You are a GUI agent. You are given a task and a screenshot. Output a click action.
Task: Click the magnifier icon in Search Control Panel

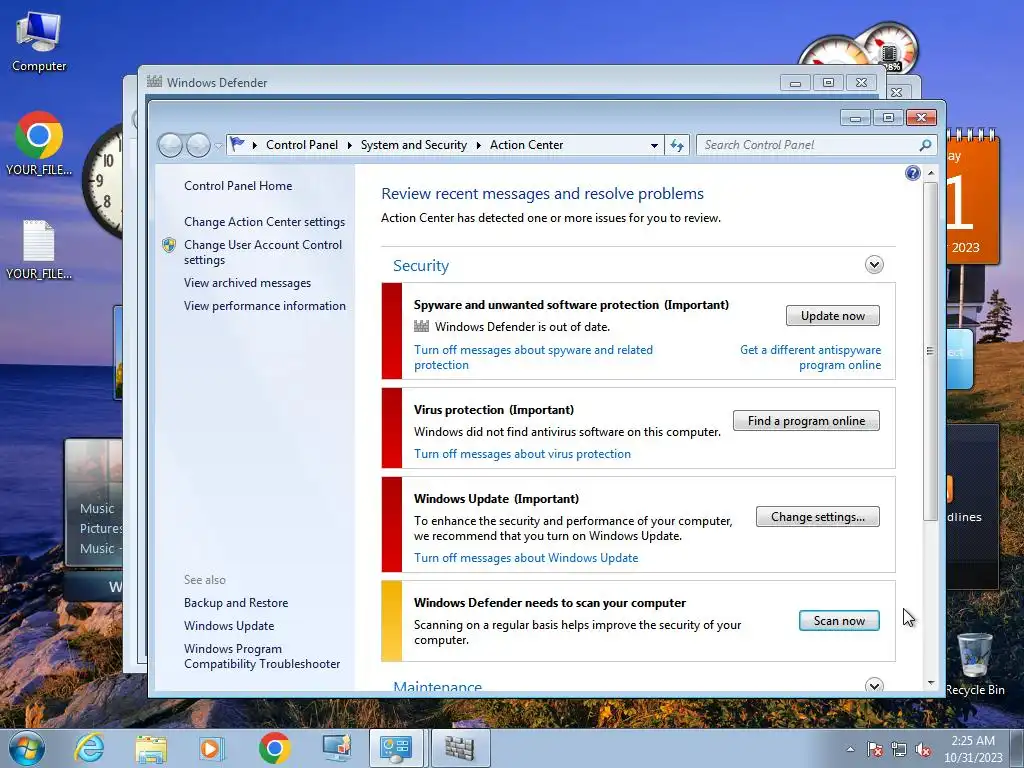(925, 145)
